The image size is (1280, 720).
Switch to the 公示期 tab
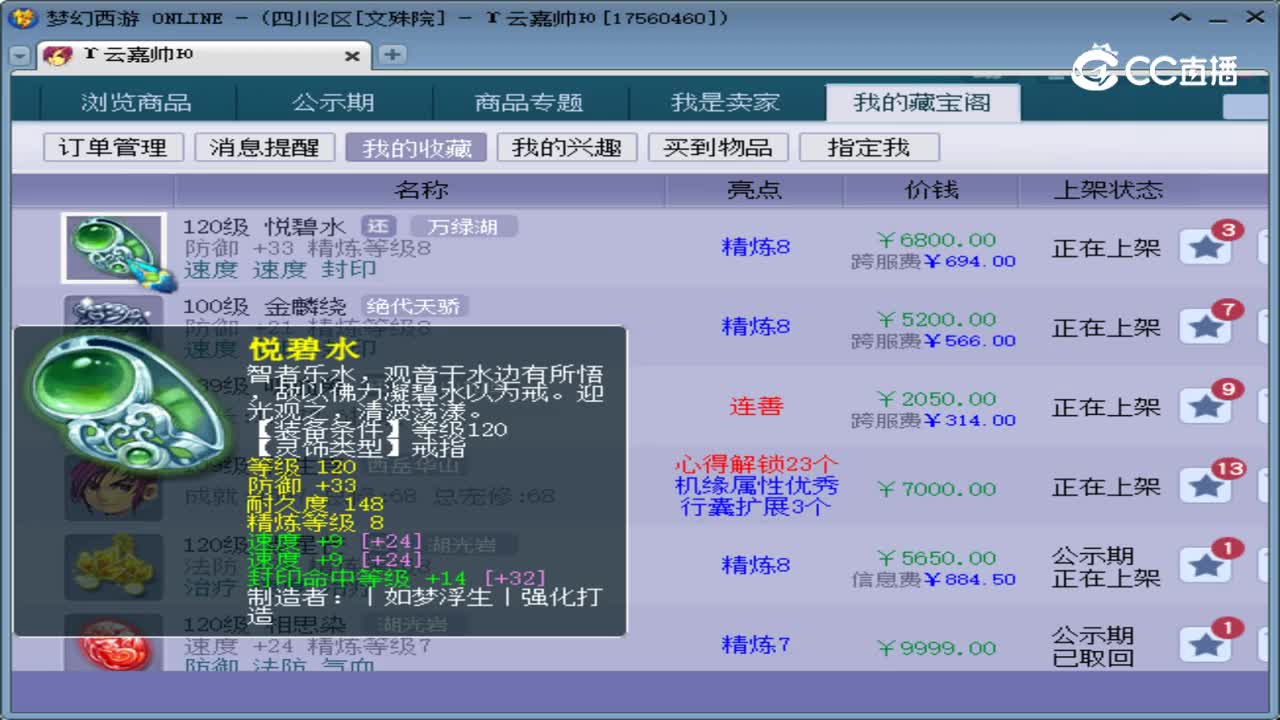333,103
